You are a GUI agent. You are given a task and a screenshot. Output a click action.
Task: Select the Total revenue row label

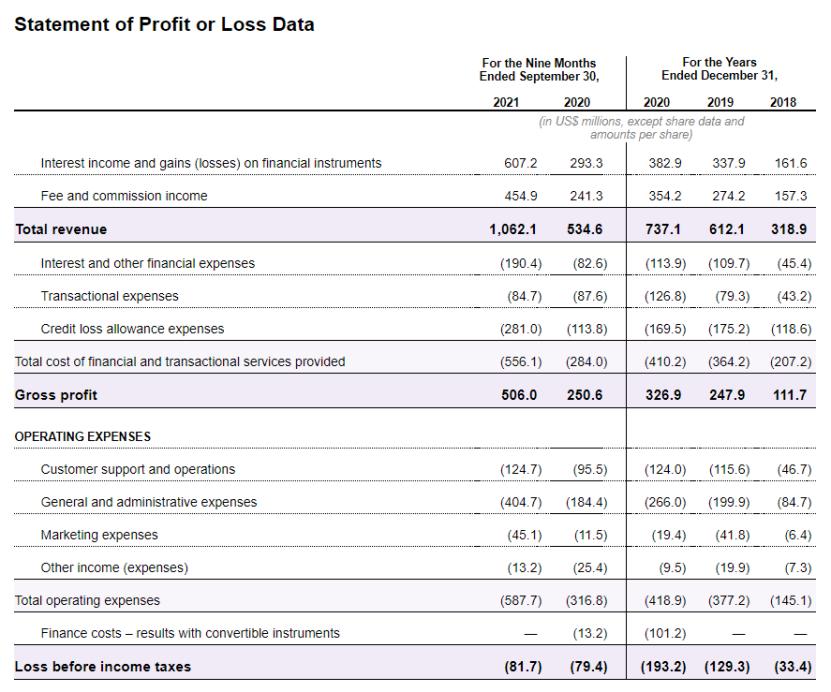click(61, 229)
